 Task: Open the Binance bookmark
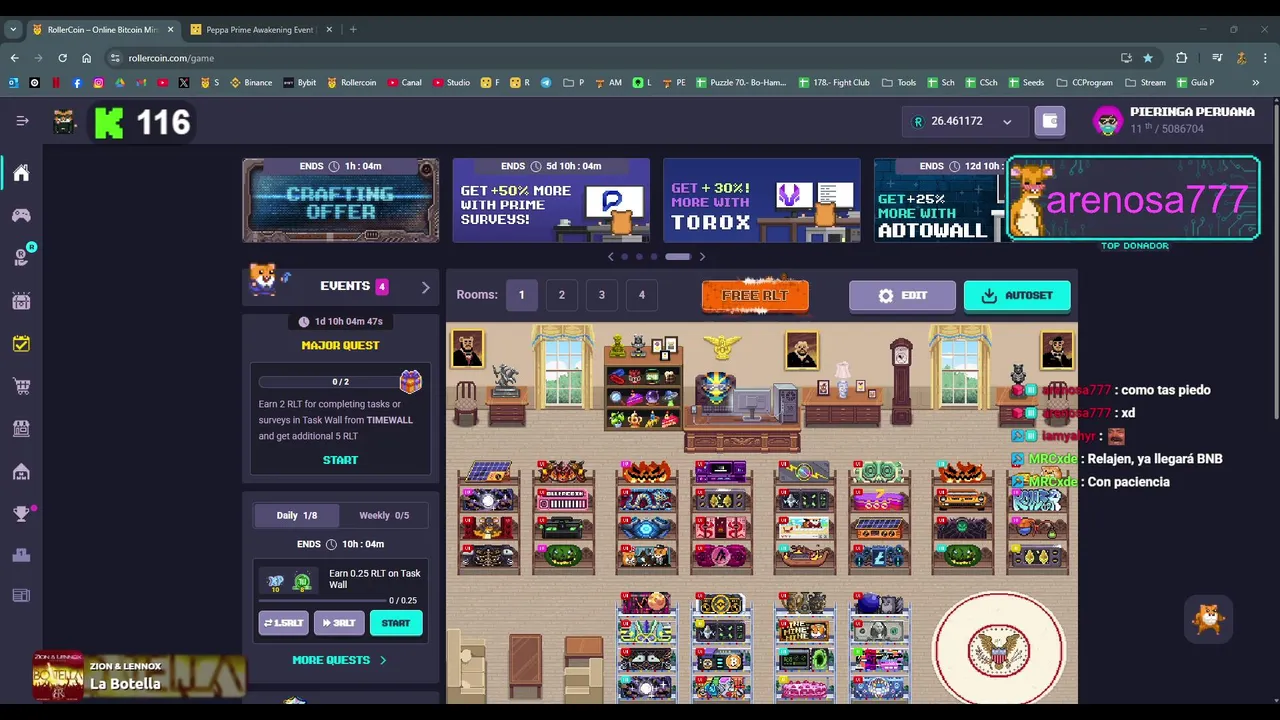[250, 83]
